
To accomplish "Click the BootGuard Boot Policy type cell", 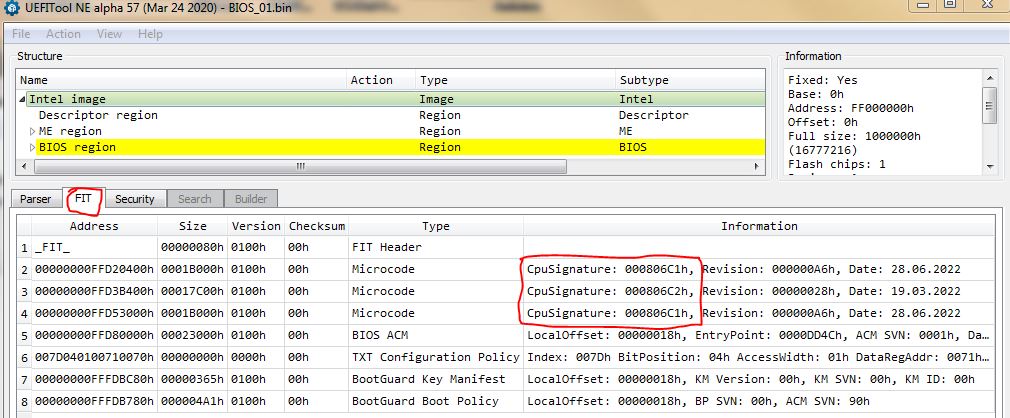I will click(x=435, y=401).
